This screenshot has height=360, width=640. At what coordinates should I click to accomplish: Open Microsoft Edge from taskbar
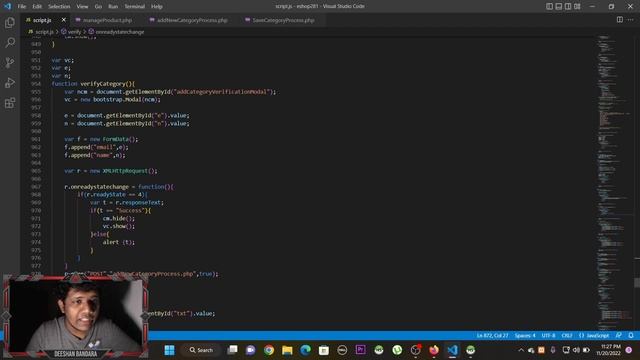305,350
